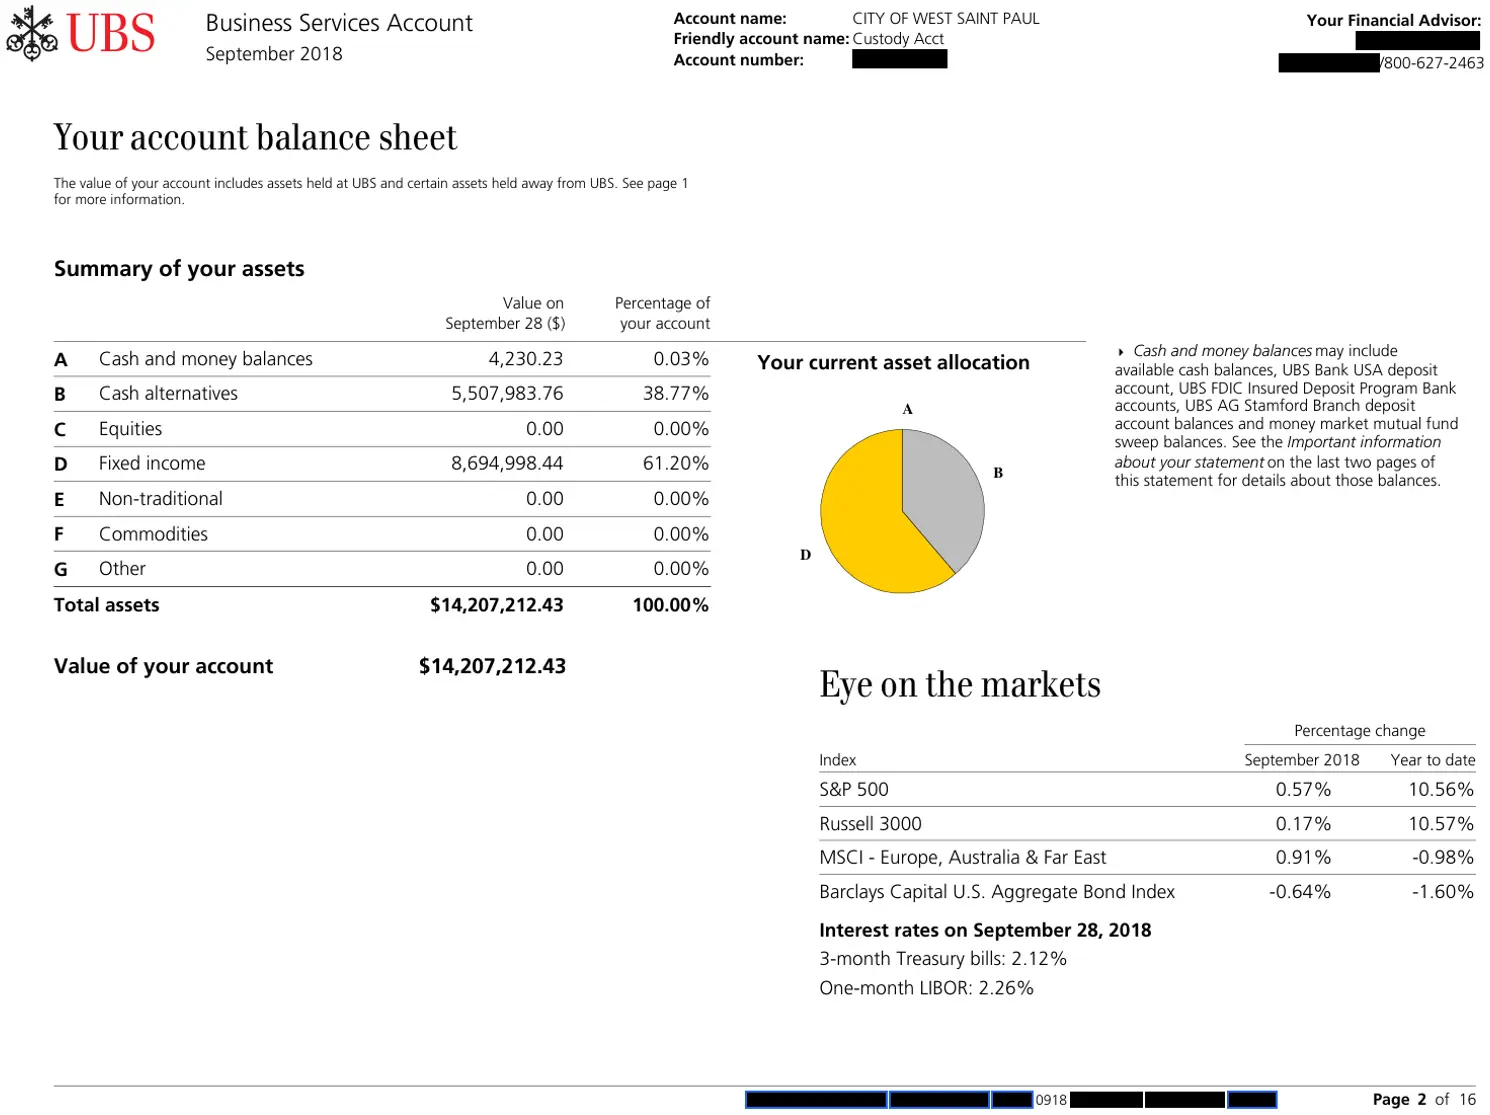Click the Your account balance sheet heading
Viewport: 1490px width, 1115px height.
coord(255,138)
